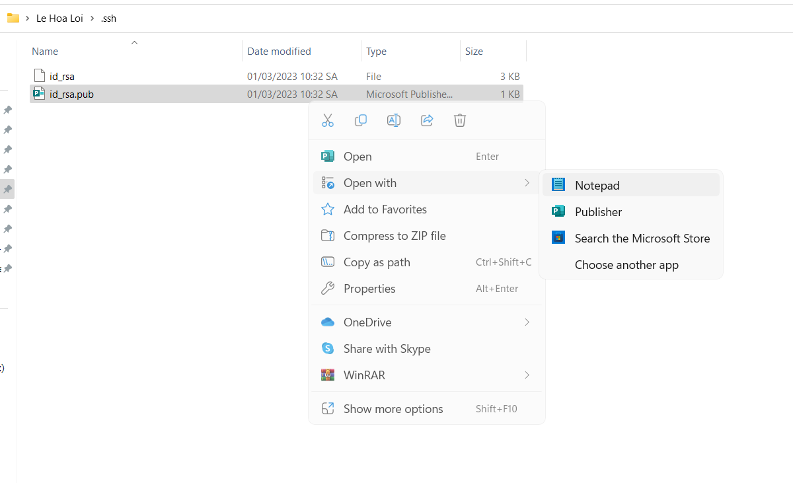The image size is (793, 483).
Task: Click Add to Favorites
Action: 384,209
